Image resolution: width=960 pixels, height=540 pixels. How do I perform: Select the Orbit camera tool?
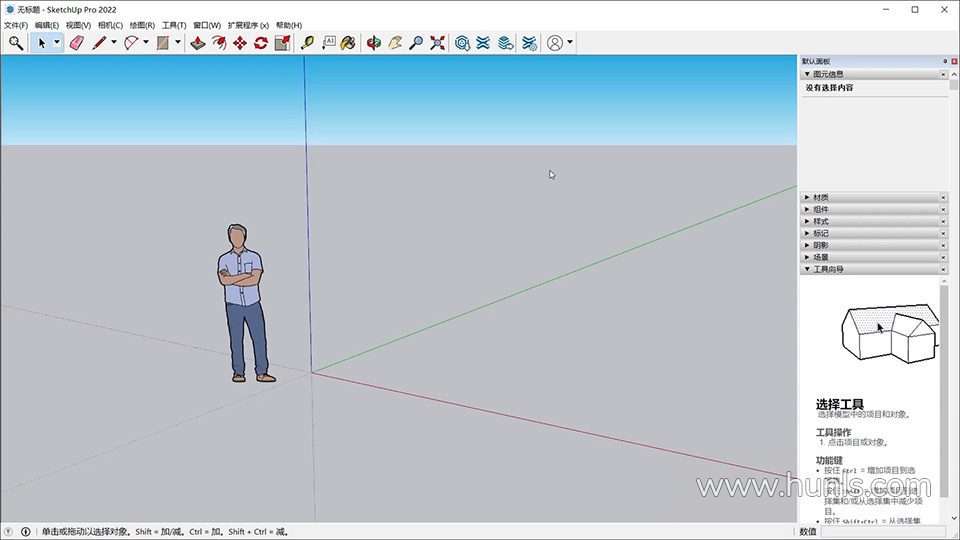373,43
